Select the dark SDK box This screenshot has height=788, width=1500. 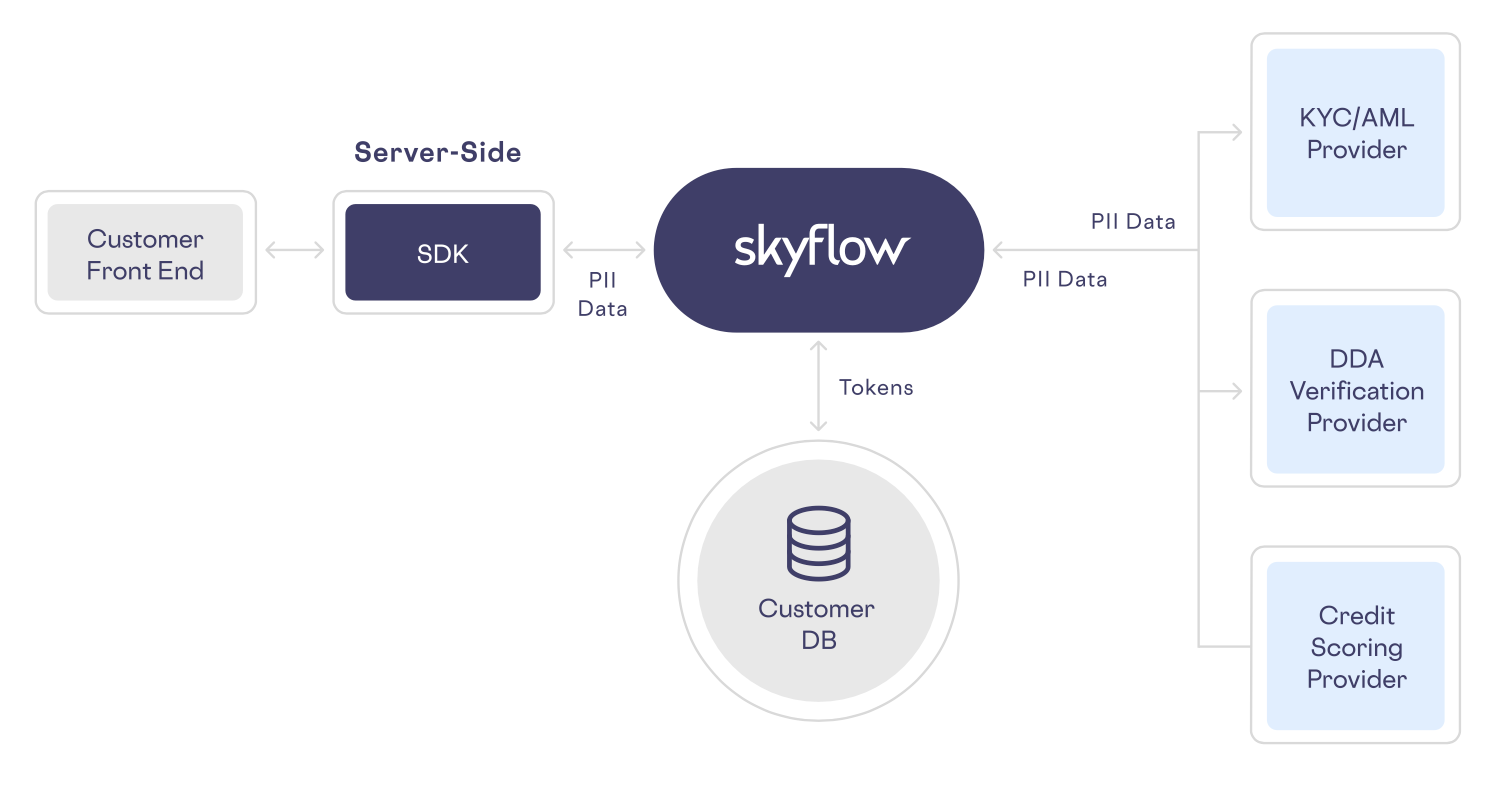443,253
